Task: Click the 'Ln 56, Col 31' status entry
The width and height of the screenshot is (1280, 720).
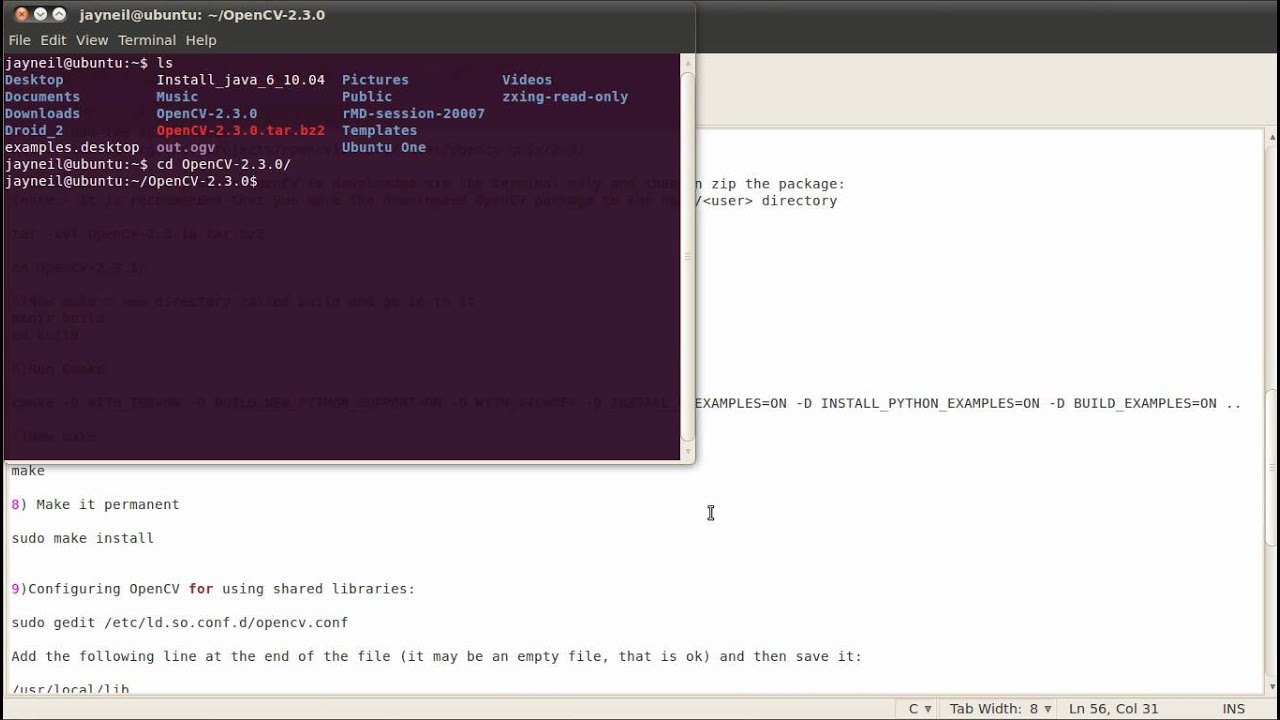Action: 1113,709
